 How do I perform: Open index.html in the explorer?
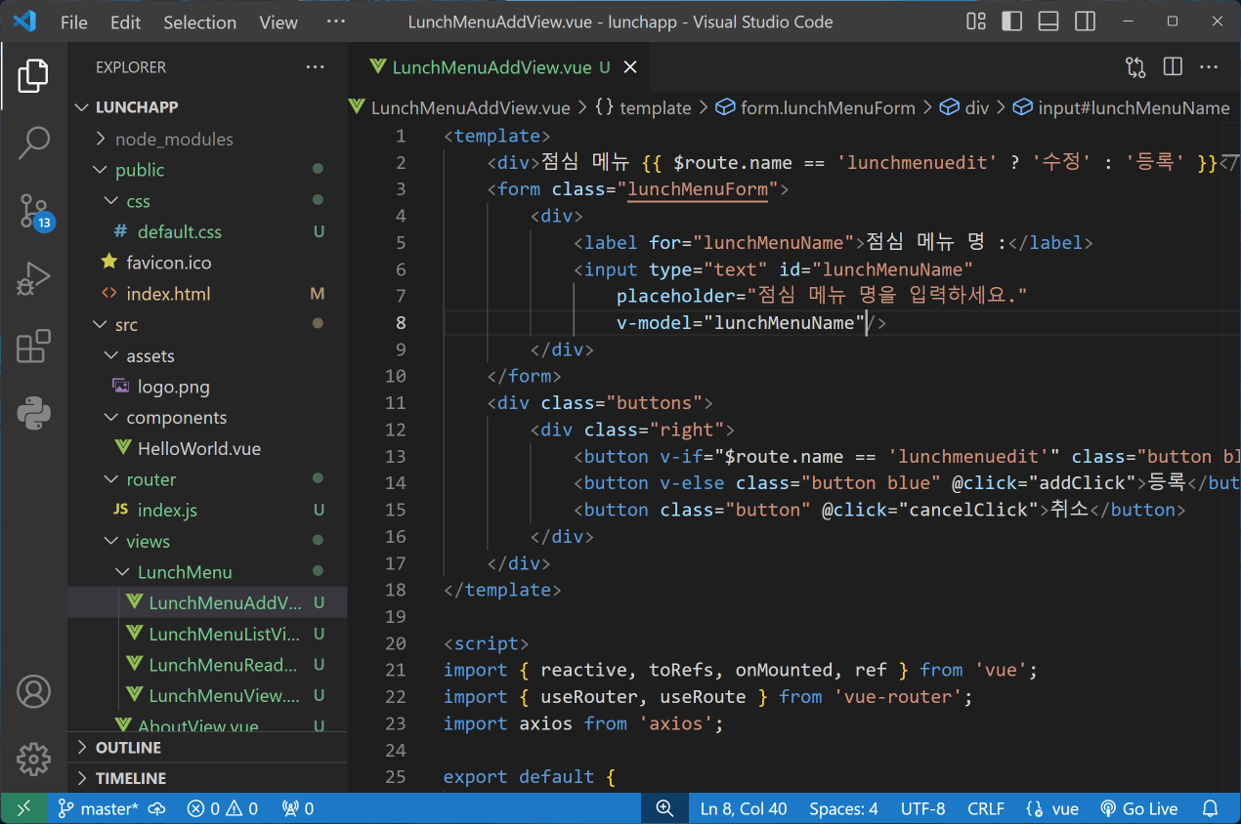pyautogui.click(x=208, y=294)
